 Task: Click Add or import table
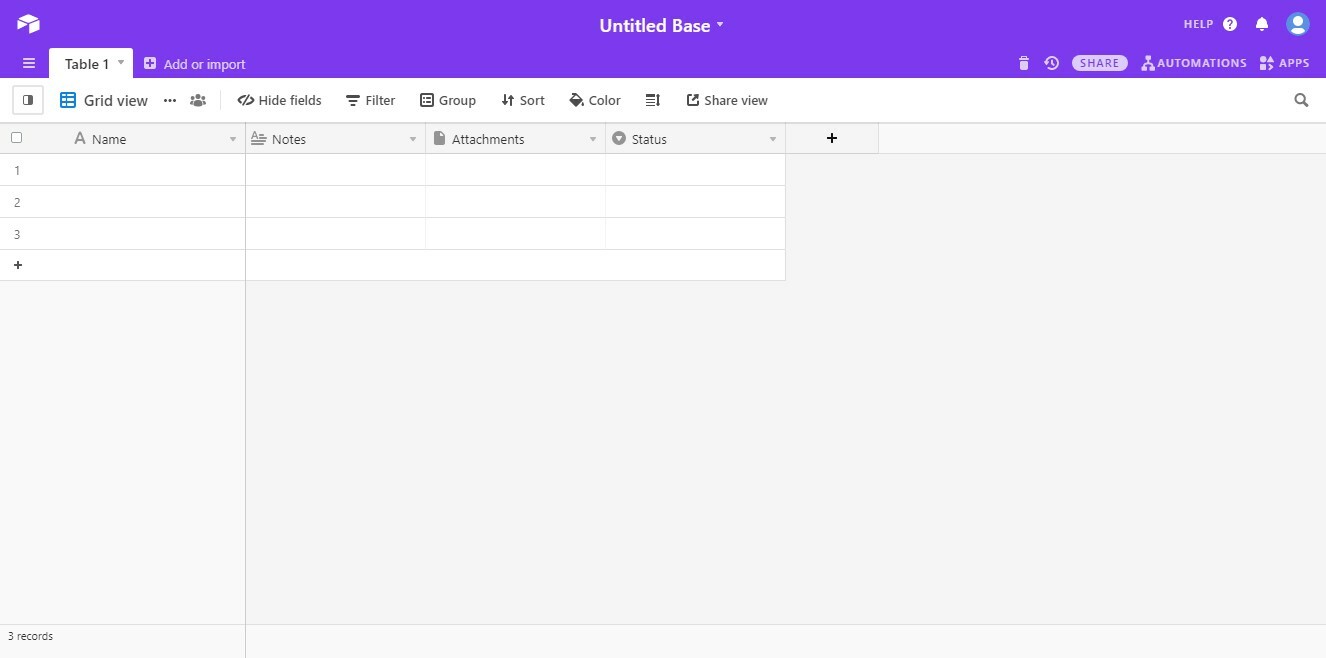(x=194, y=64)
